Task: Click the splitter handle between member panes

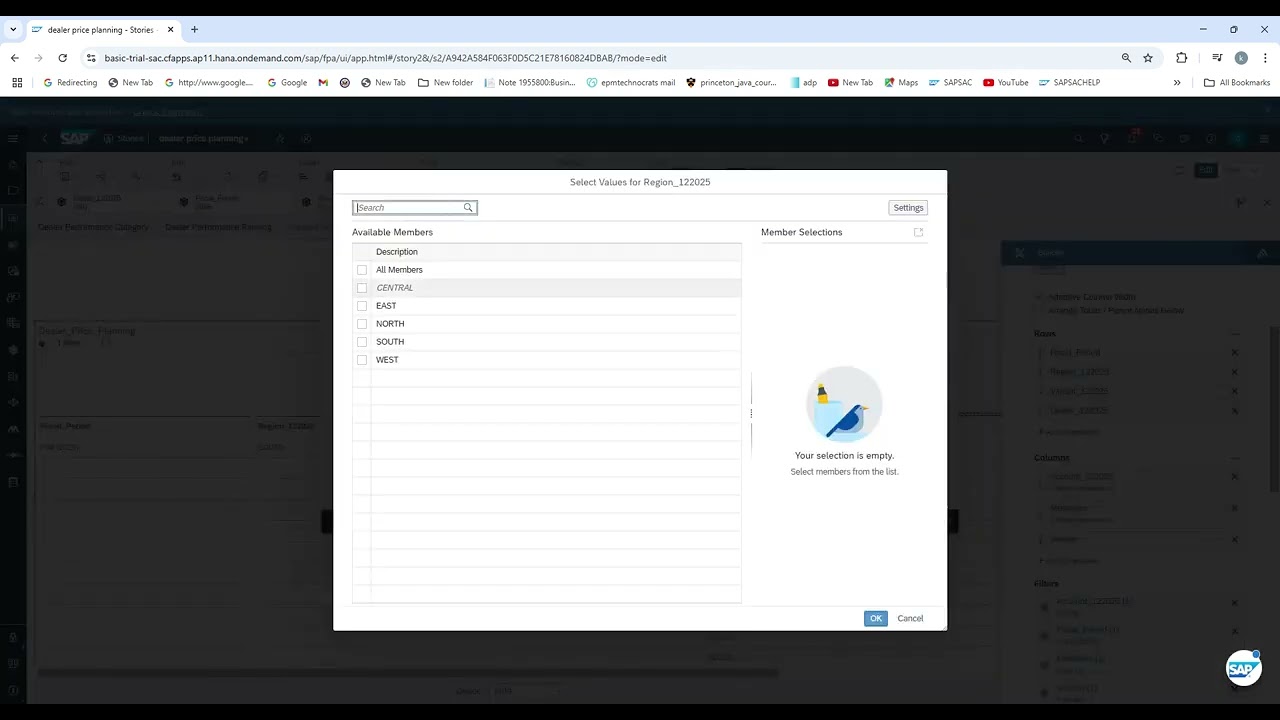Action: coord(751,413)
